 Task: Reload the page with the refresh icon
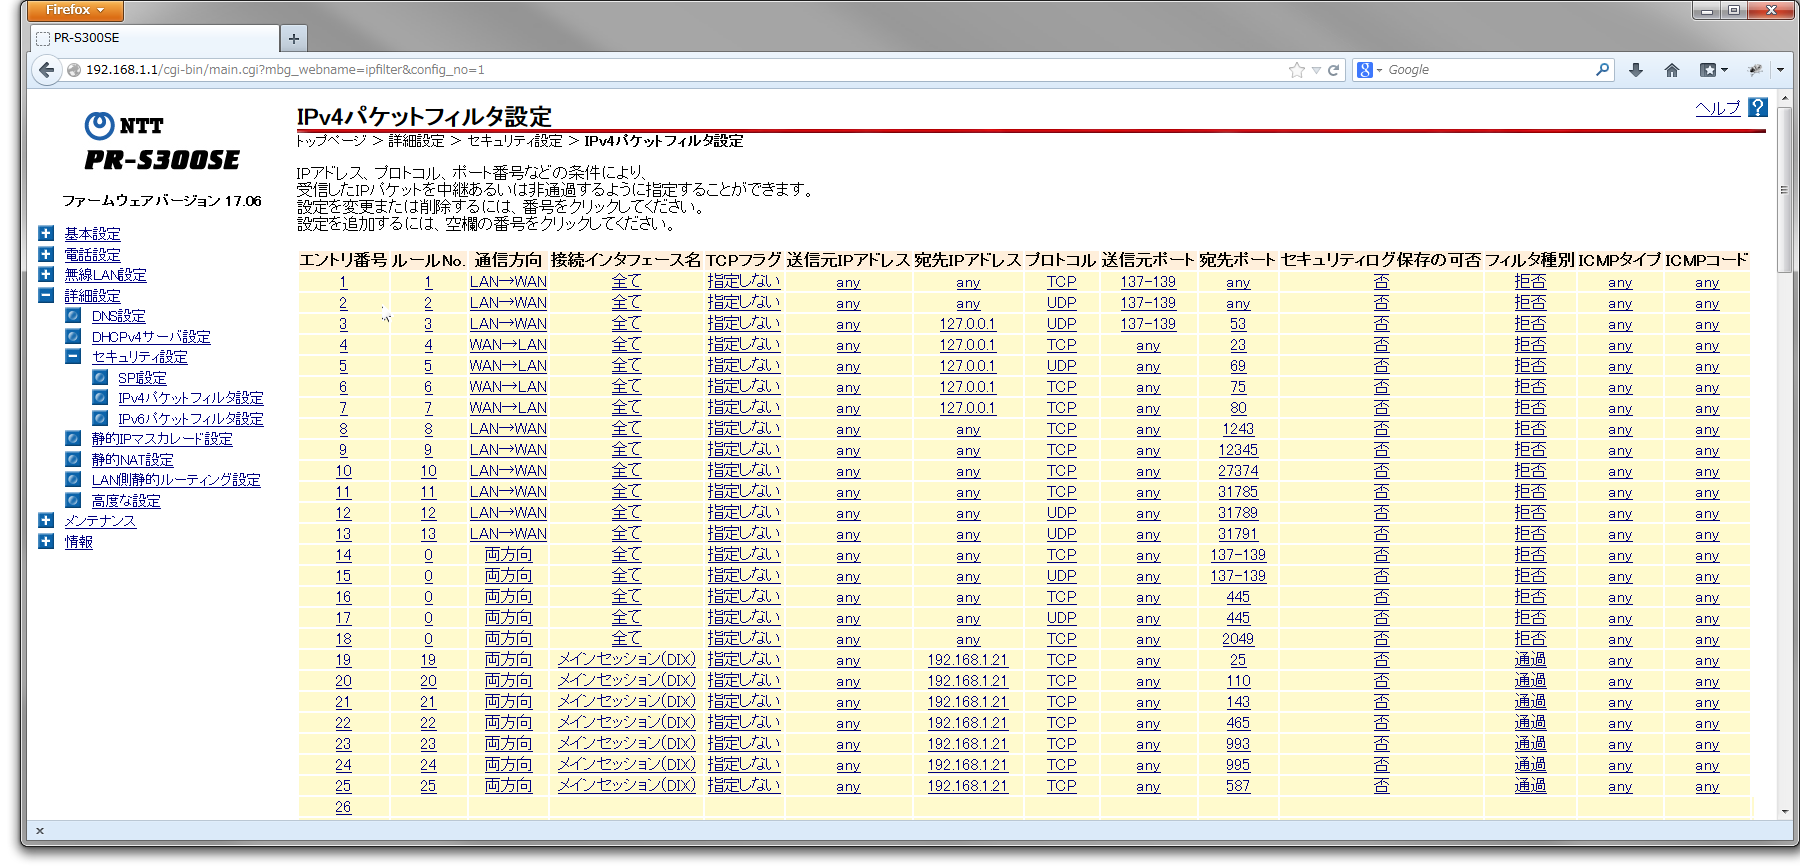(1333, 70)
